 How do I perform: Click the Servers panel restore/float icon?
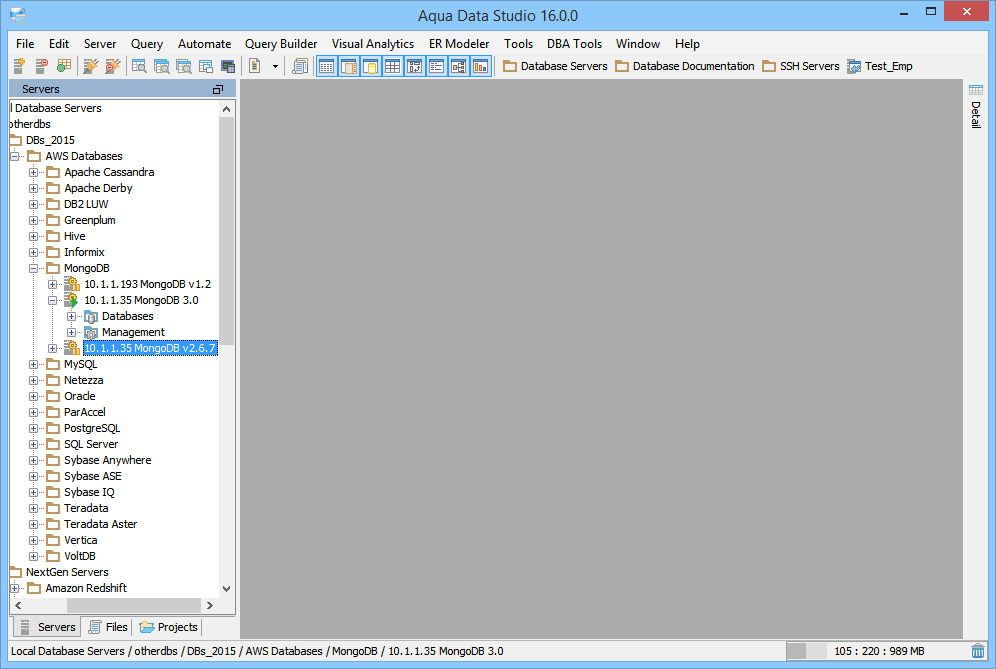[x=218, y=90]
